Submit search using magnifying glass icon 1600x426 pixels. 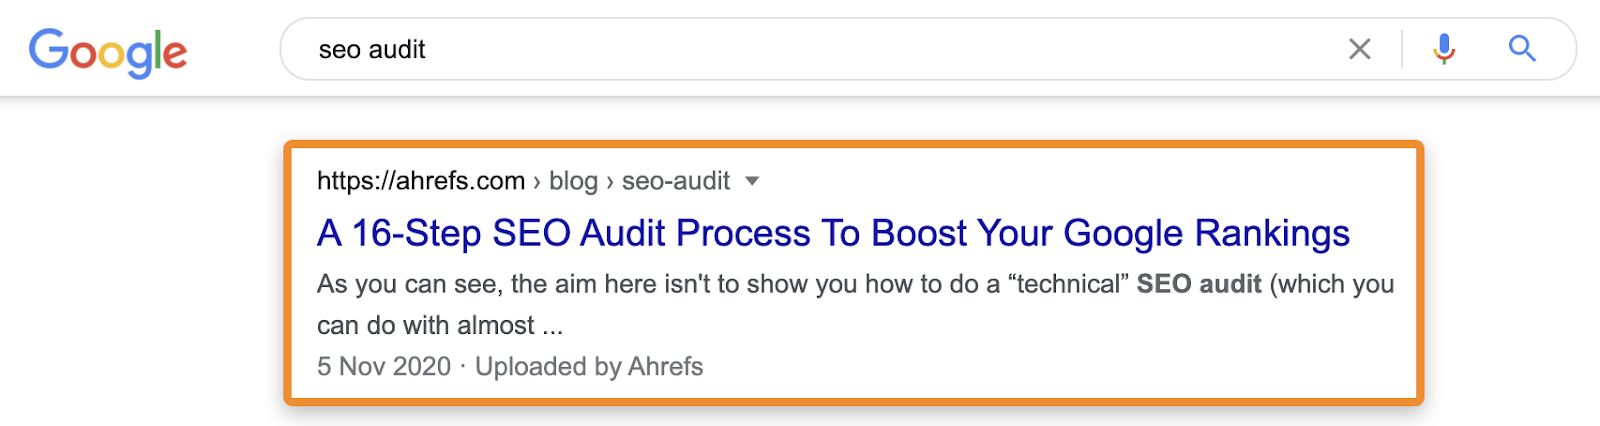[1522, 49]
